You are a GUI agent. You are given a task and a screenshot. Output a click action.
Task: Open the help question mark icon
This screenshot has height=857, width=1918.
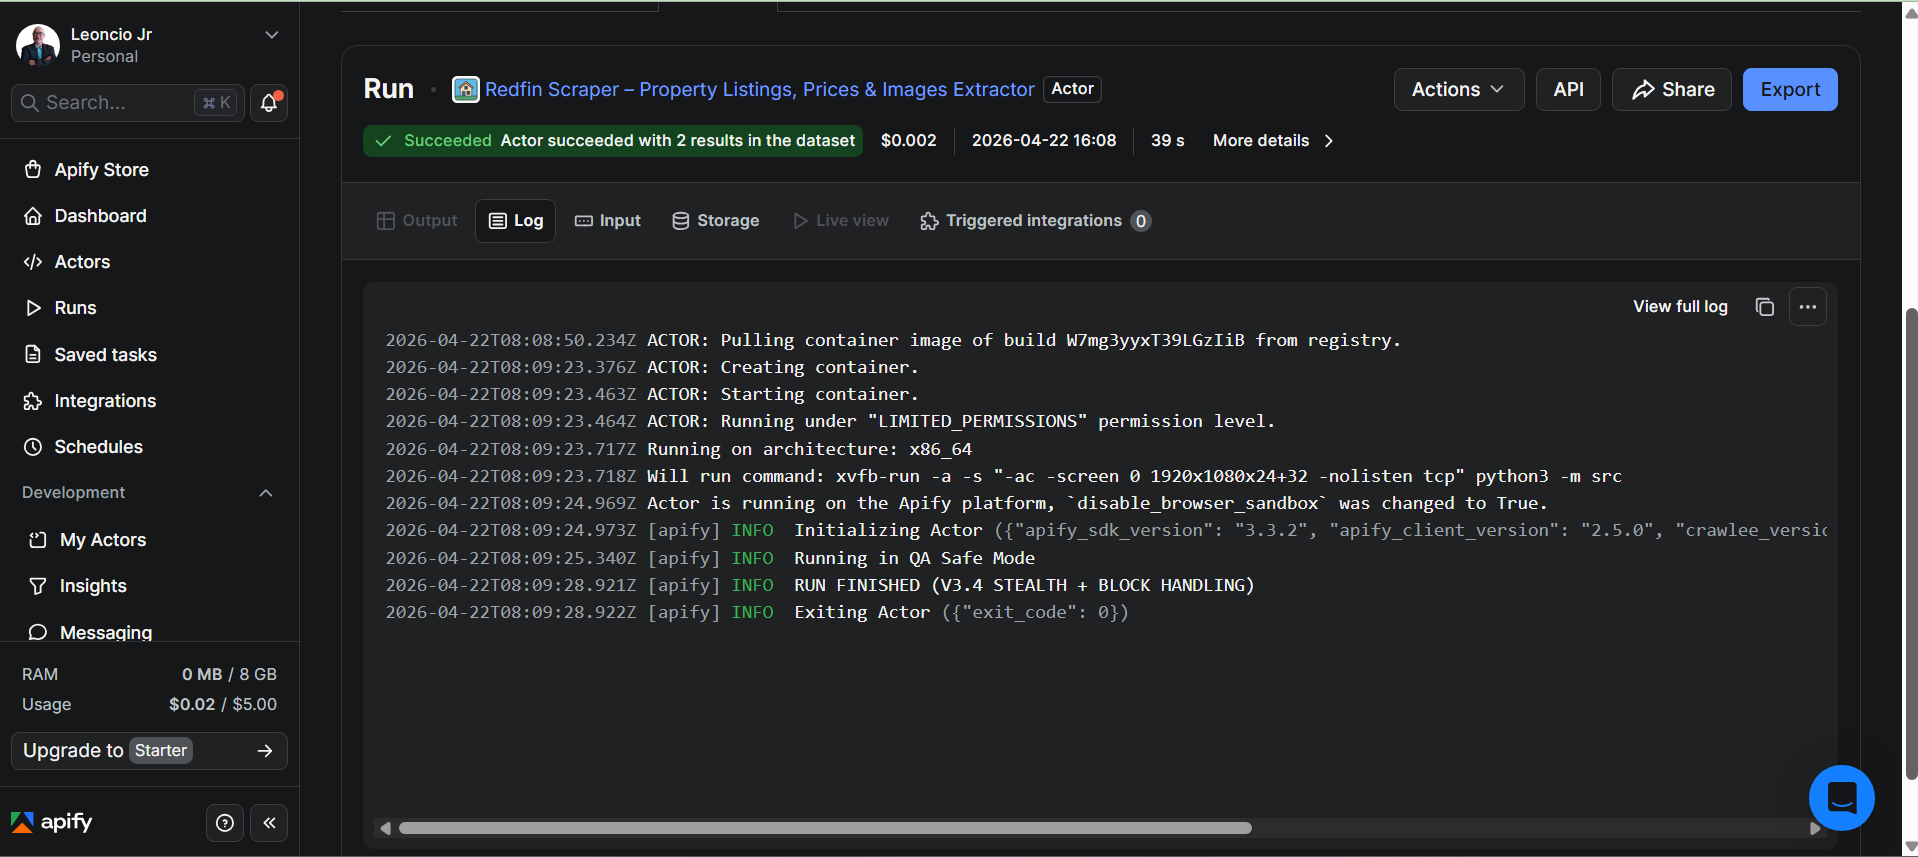coord(225,823)
